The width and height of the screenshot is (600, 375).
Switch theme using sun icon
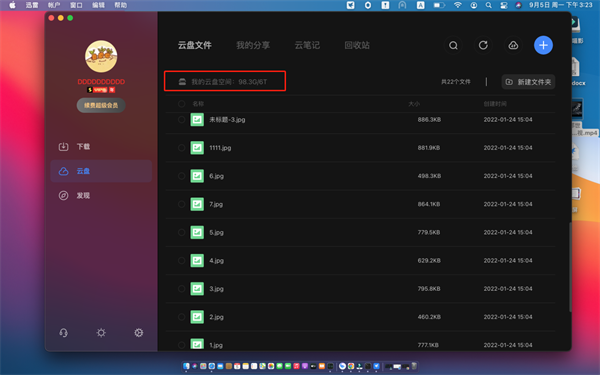(x=101, y=333)
